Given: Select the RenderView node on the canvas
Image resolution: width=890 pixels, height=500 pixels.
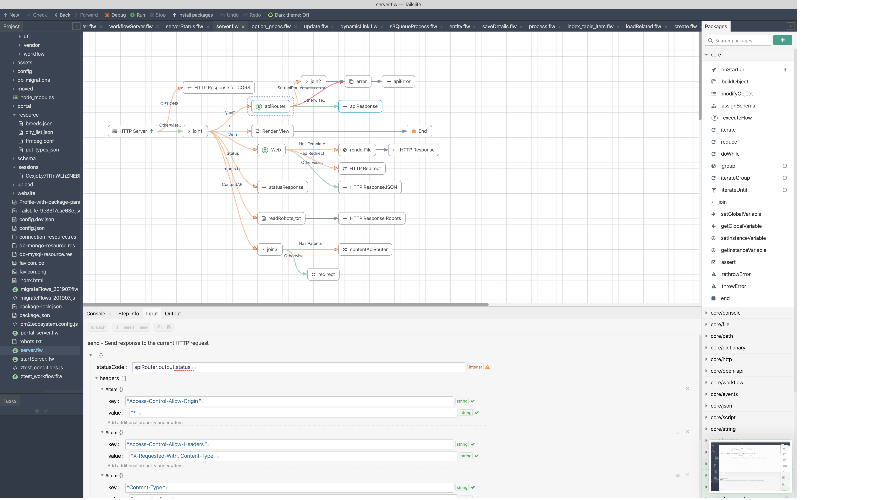Looking at the screenshot, I should [x=271, y=131].
